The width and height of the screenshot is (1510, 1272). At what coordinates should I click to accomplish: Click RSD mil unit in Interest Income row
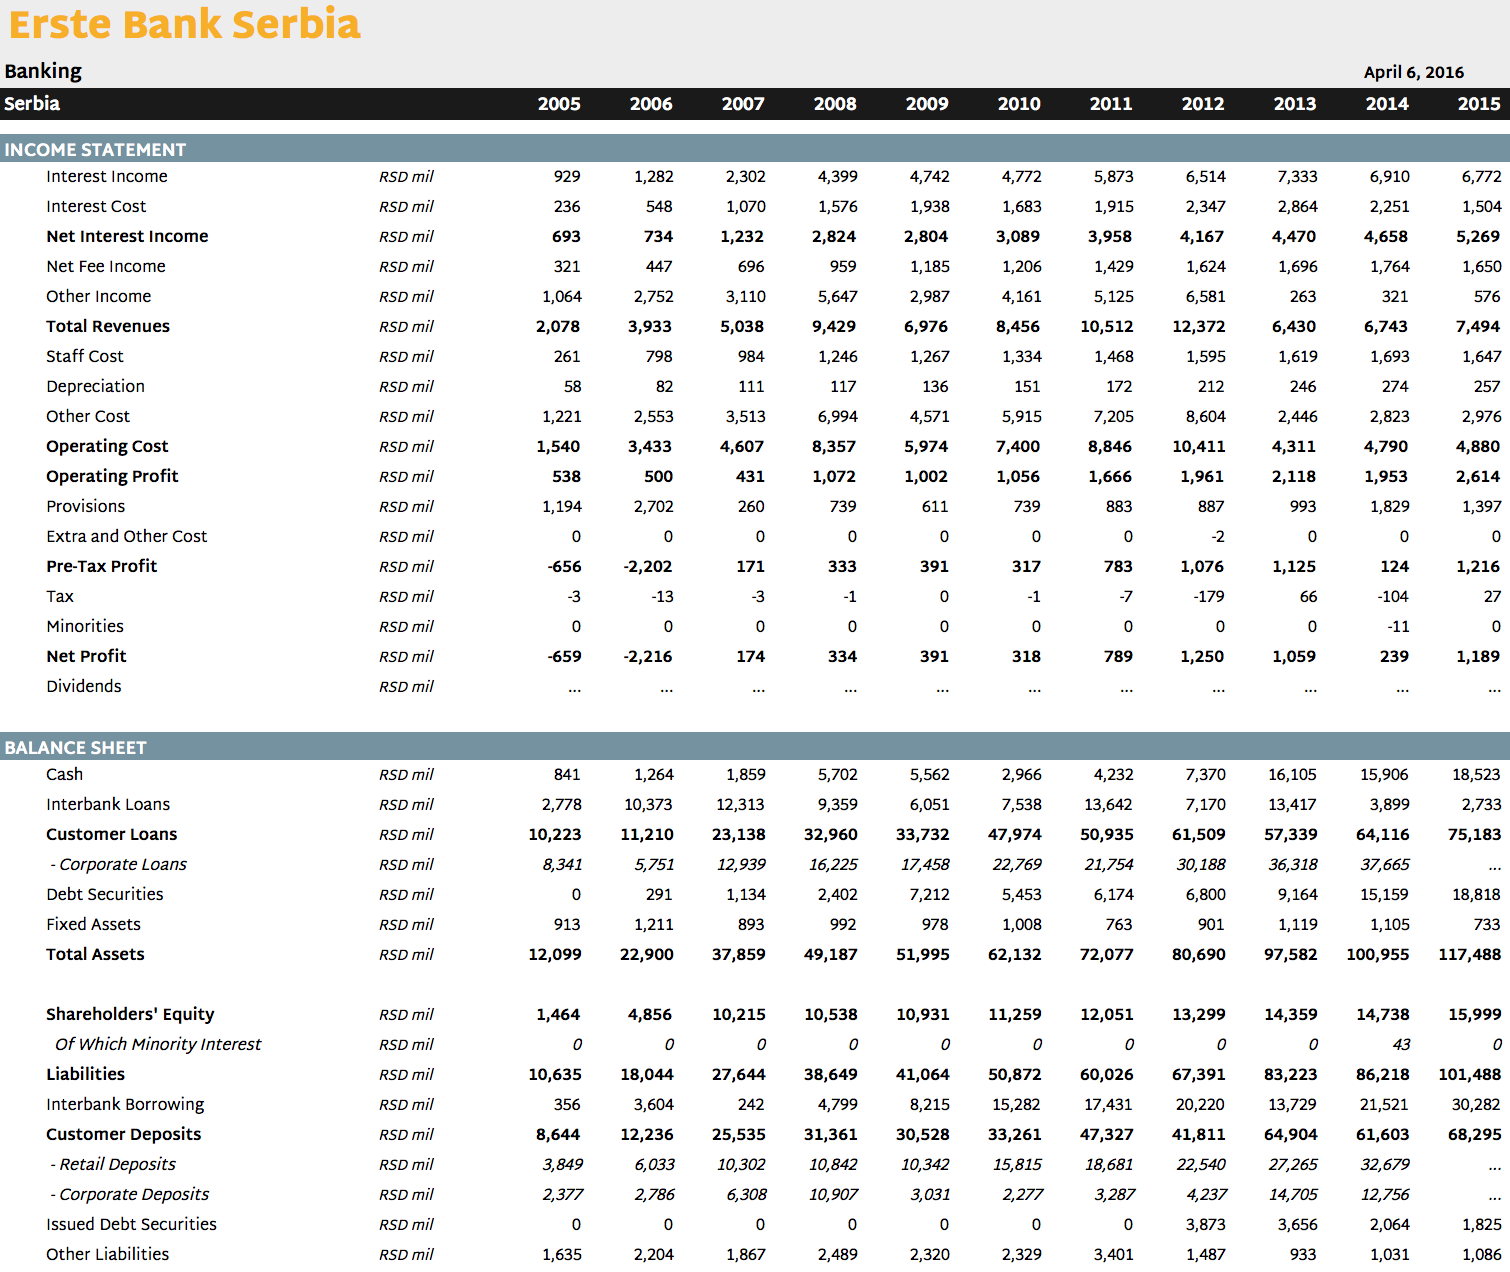pos(406,177)
